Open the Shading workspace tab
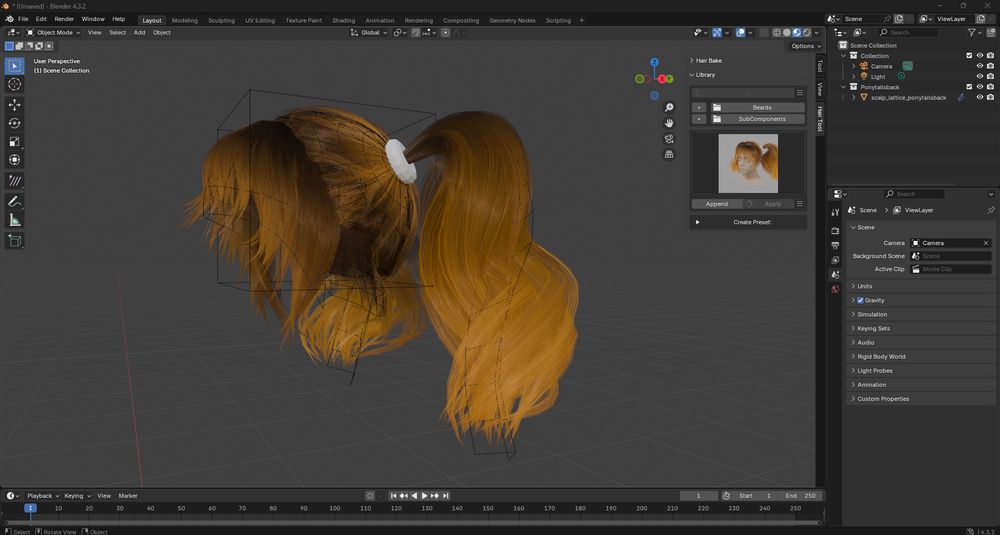 (344, 20)
